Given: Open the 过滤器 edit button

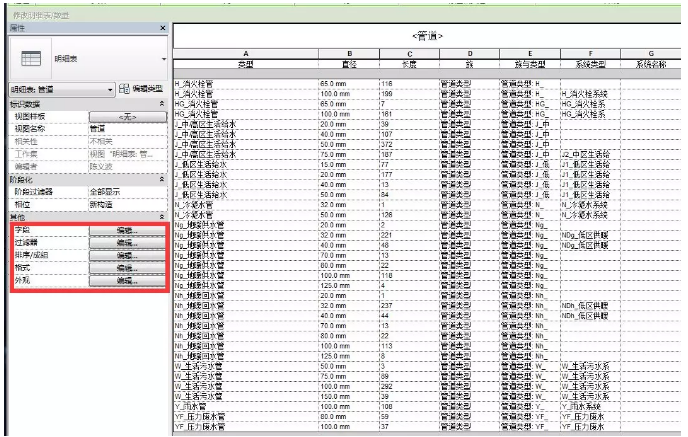Looking at the screenshot, I should pyautogui.click(x=127, y=243).
